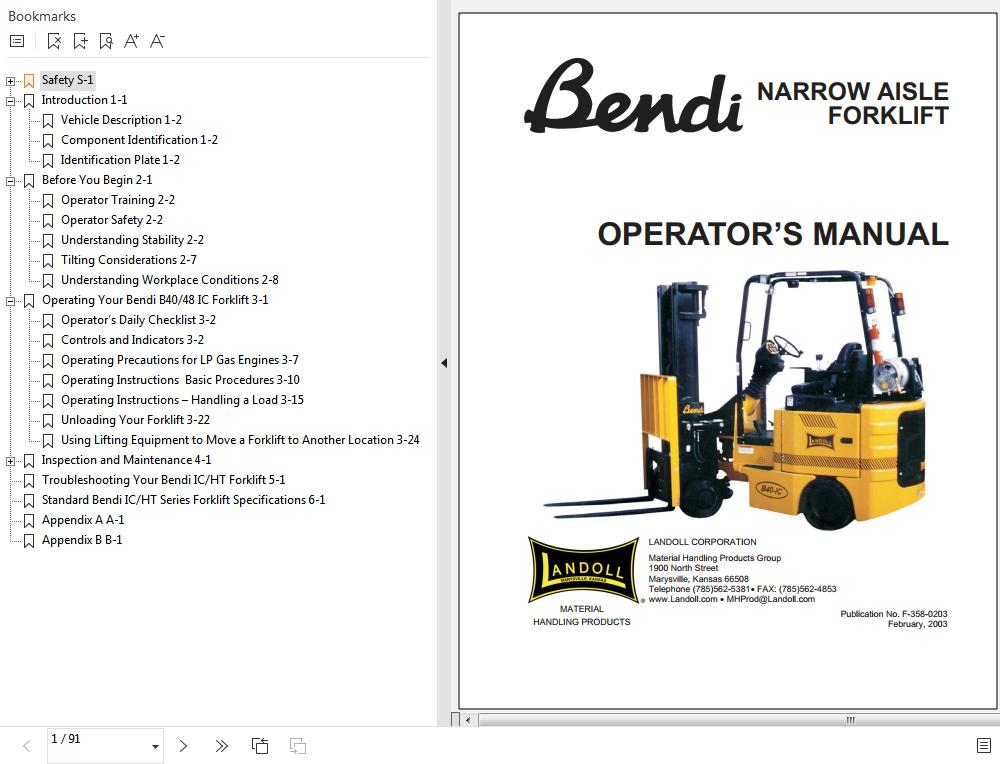Click the Appendix A bookmark ribbon icon

29,521
